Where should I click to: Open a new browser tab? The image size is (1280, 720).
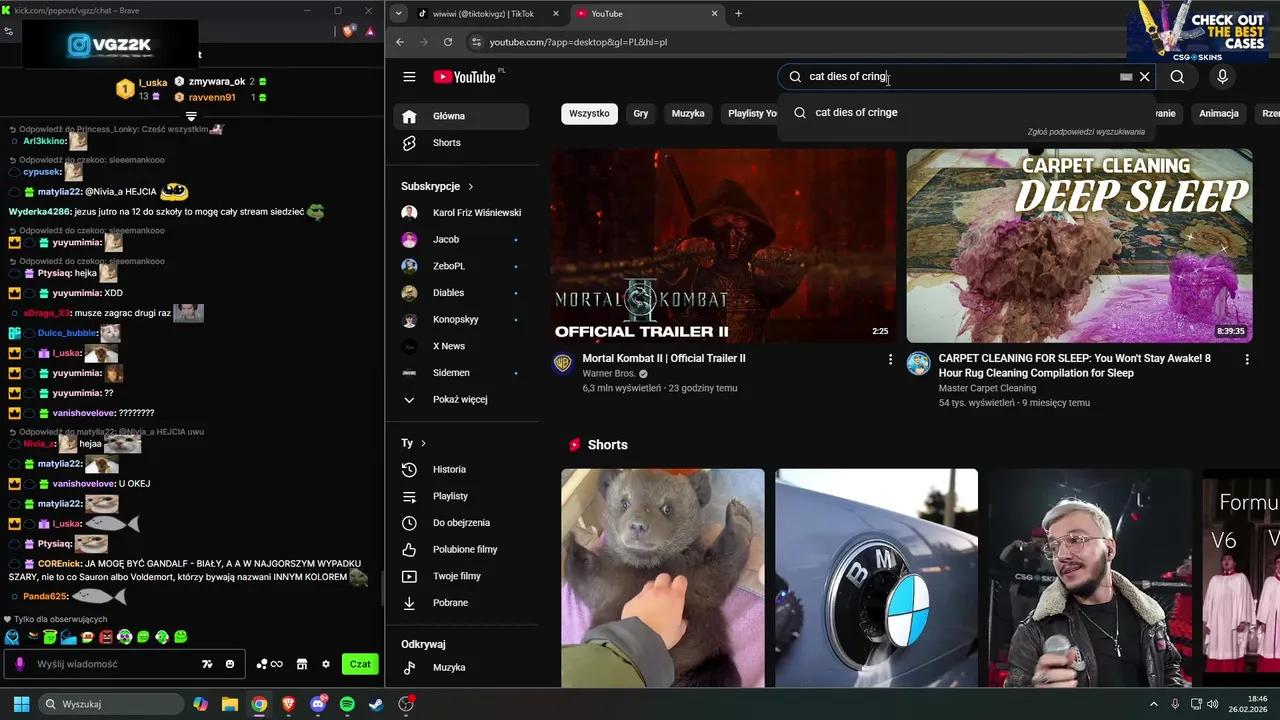(x=739, y=14)
